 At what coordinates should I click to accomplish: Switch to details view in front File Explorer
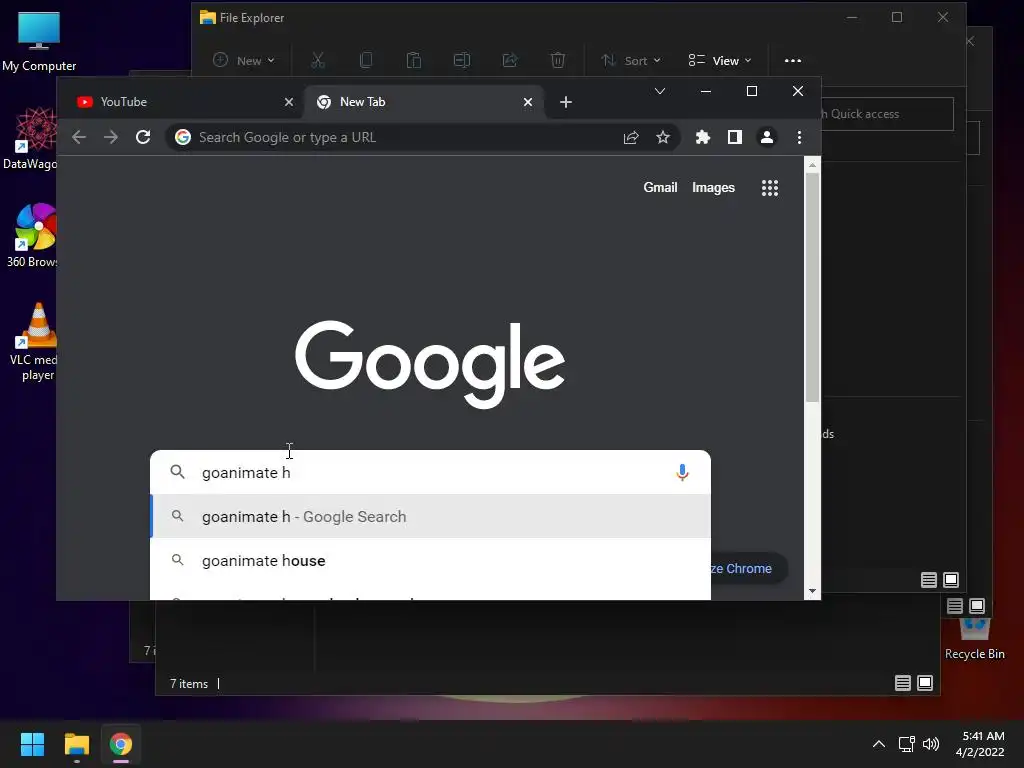[929, 580]
